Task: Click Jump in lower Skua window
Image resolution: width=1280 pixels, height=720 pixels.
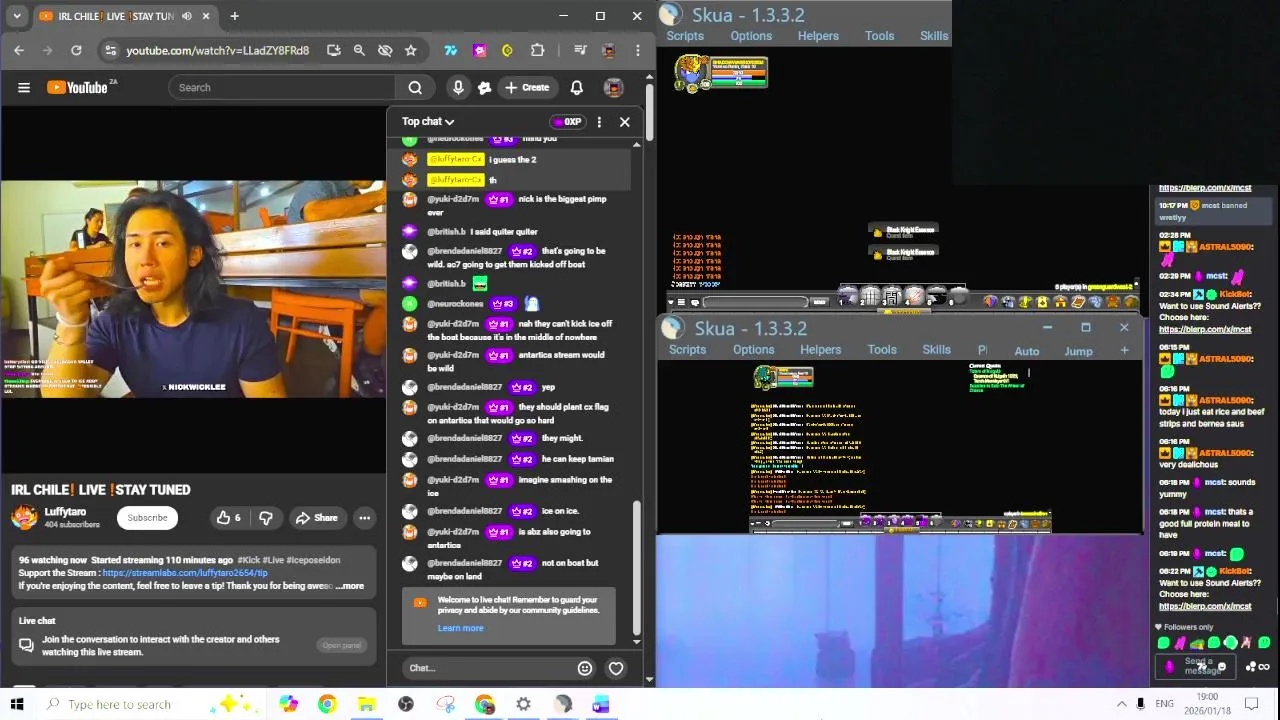Action: point(1078,351)
